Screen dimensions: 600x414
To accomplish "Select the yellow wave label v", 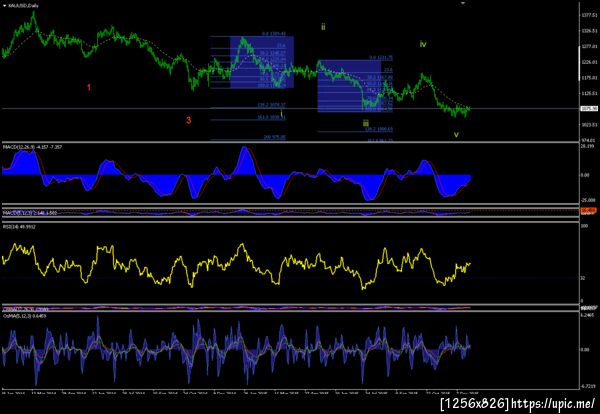I will click(x=456, y=135).
